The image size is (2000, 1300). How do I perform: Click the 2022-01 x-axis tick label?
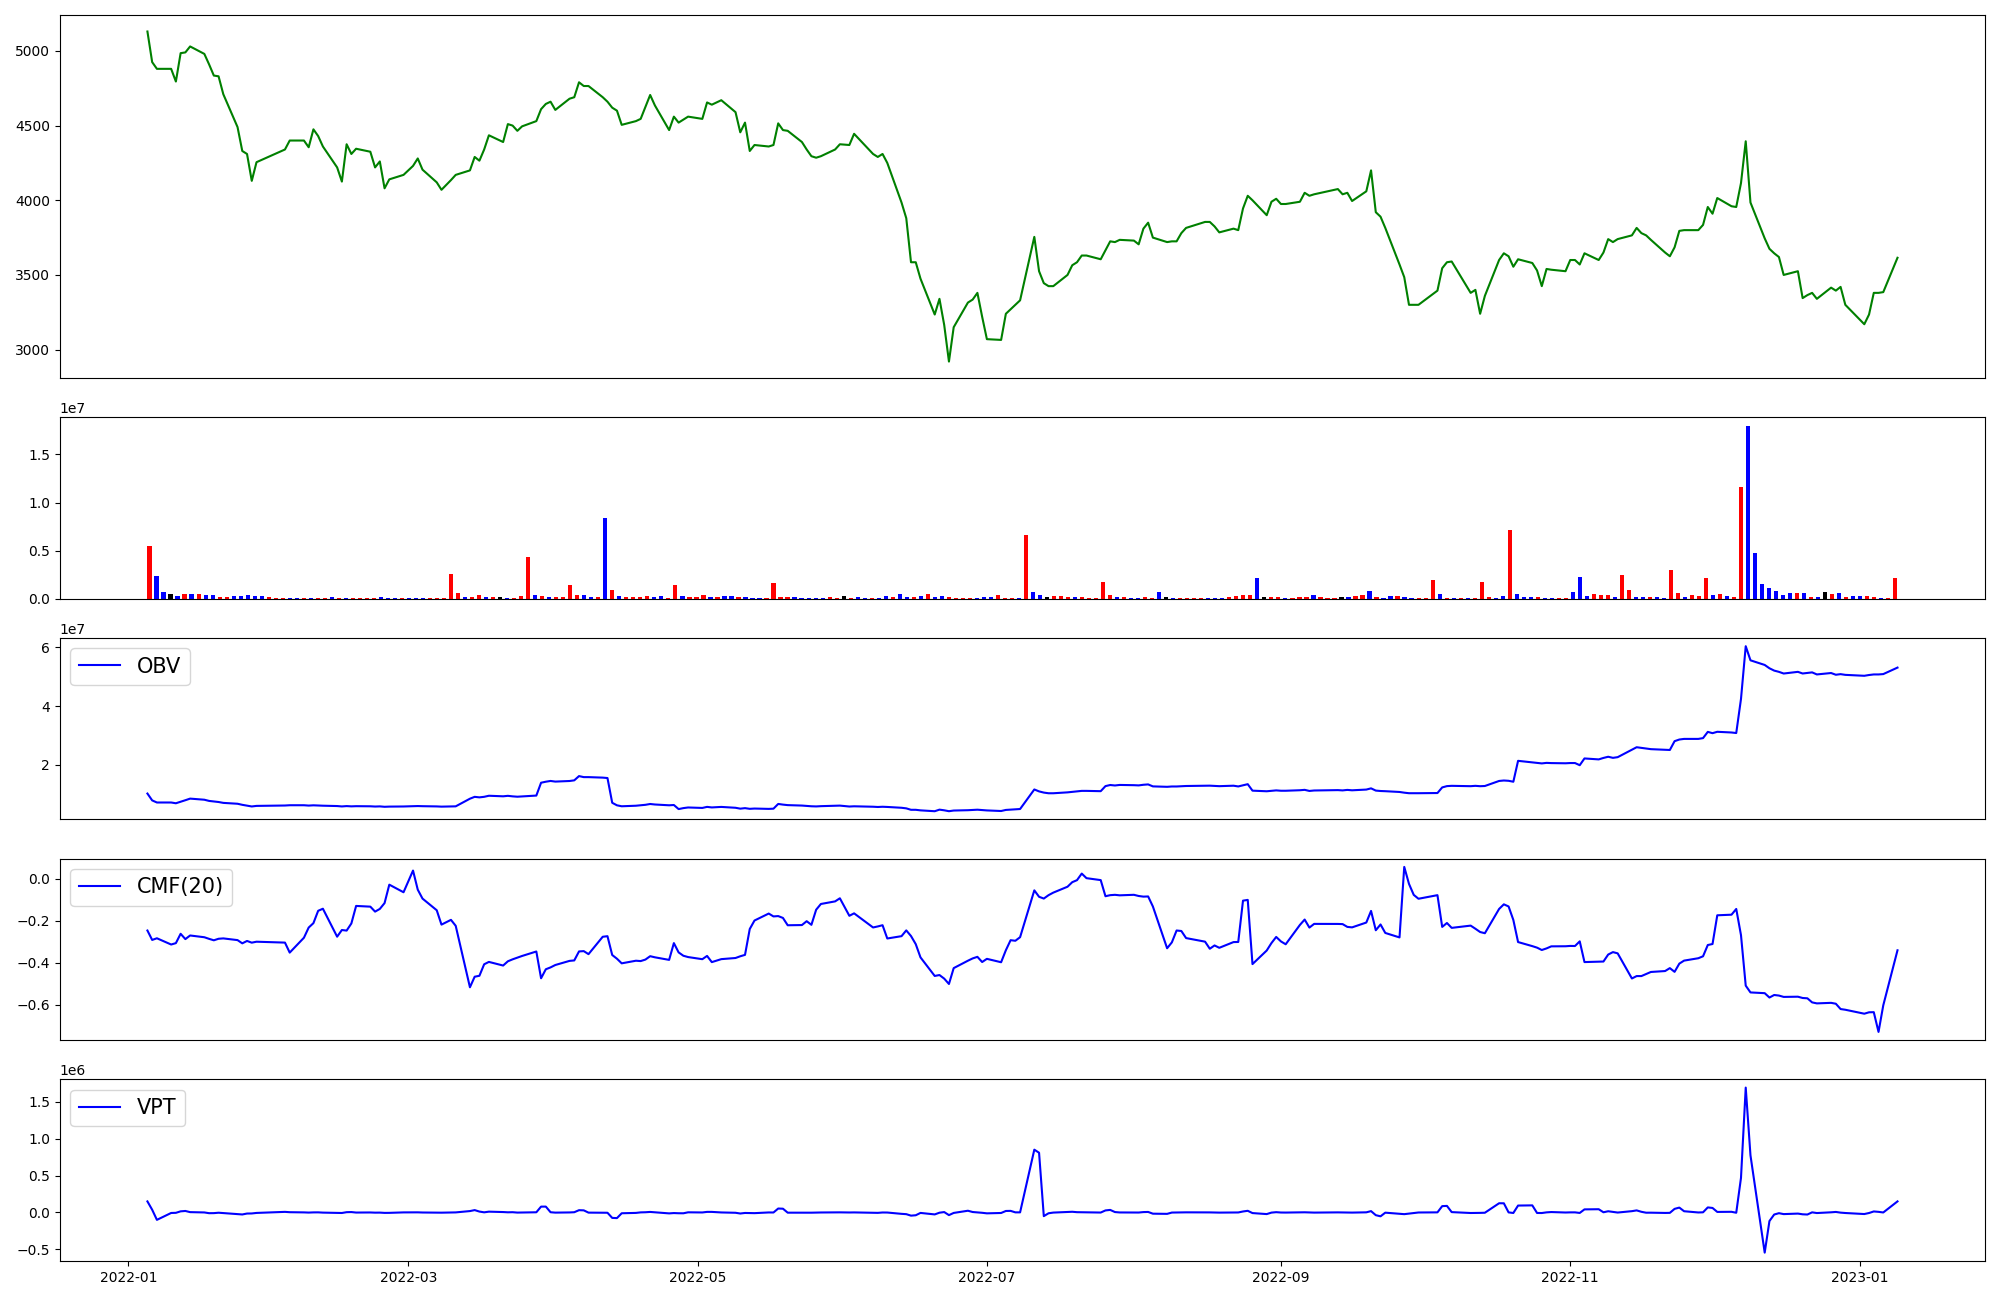click(128, 1277)
